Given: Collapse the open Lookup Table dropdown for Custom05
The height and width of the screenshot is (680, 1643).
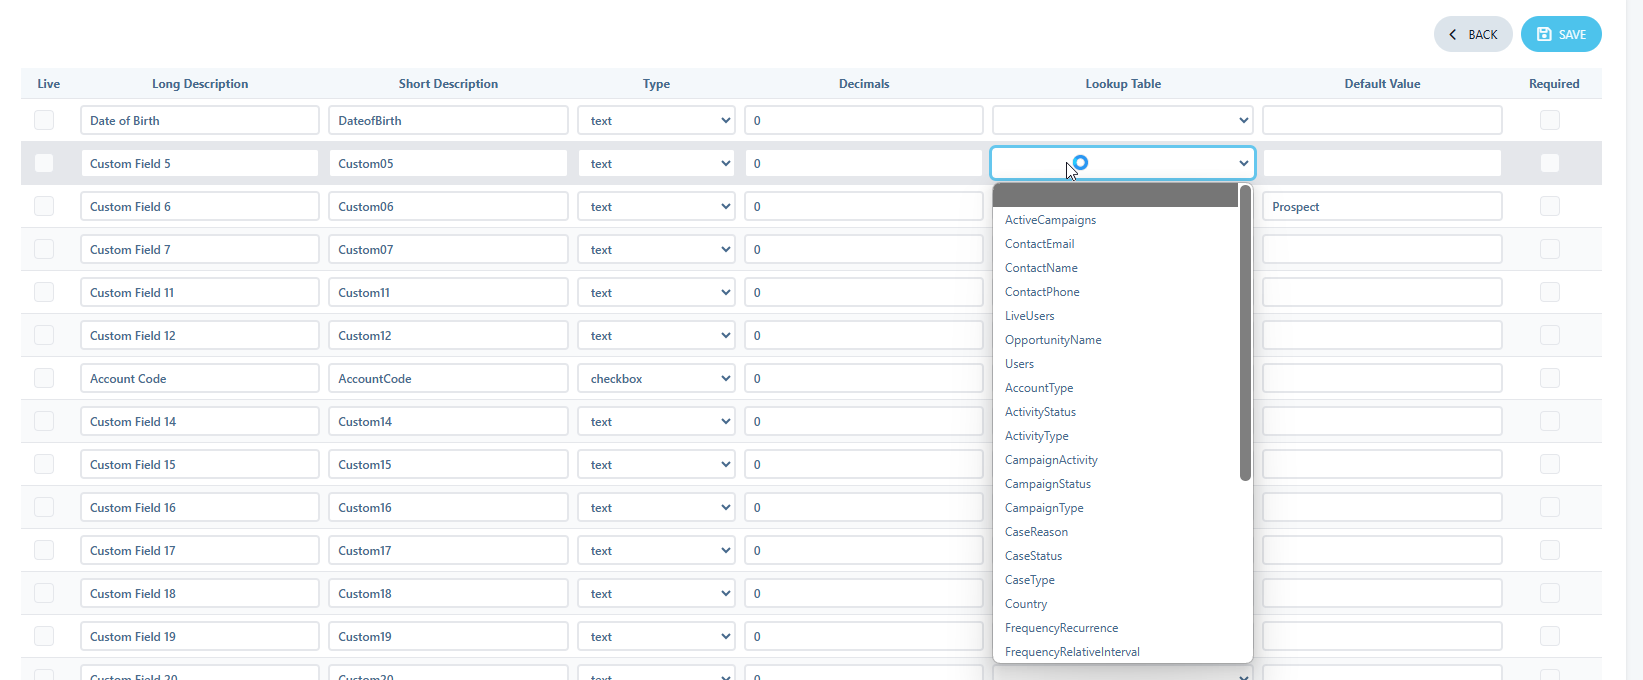Looking at the screenshot, I should tap(1123, 163).
